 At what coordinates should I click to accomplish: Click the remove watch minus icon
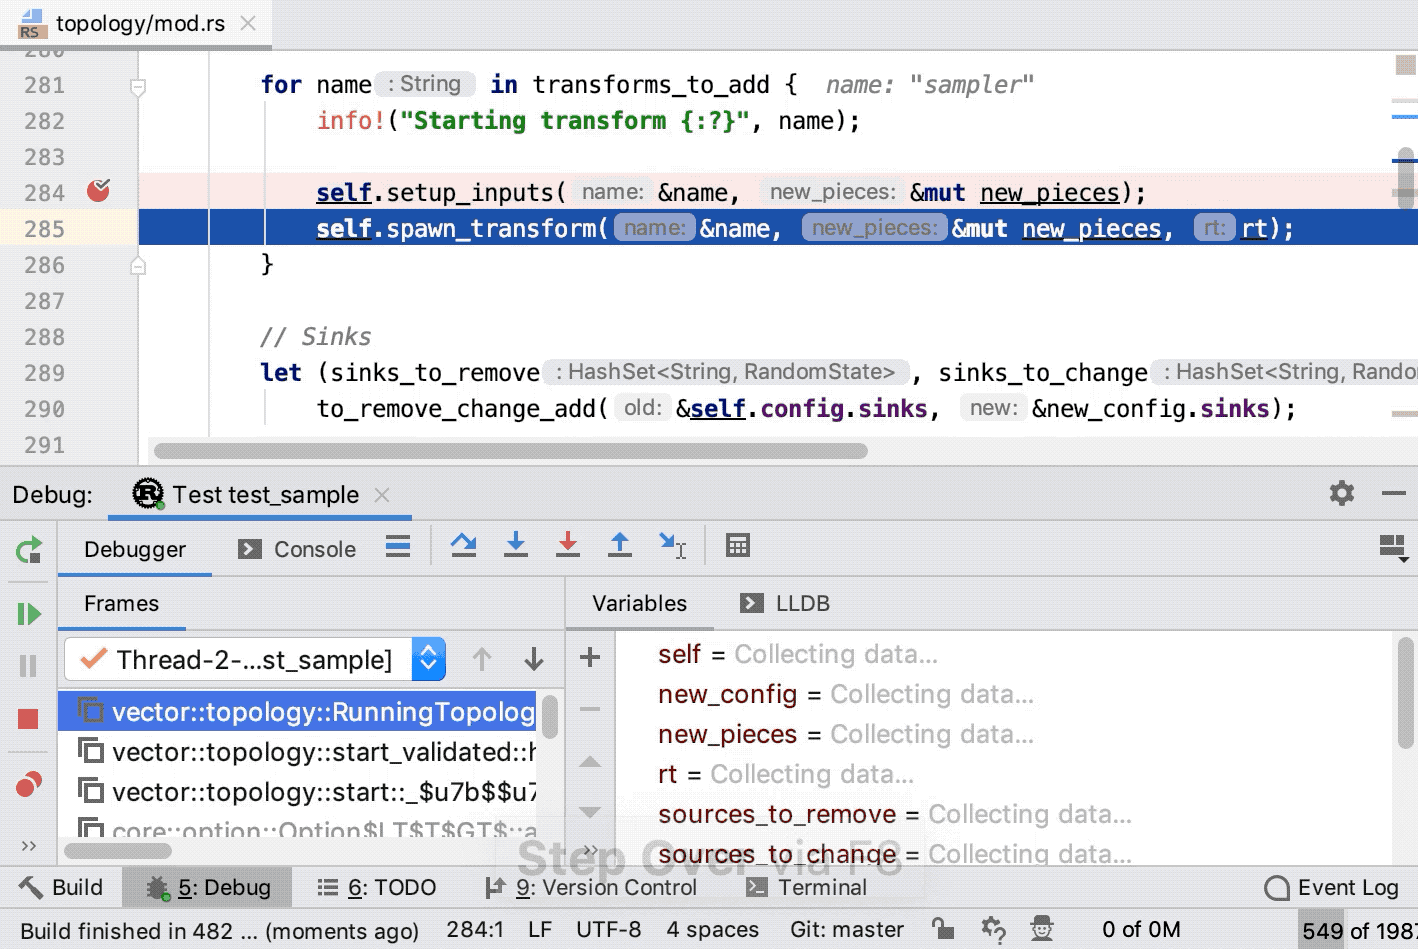[x=590, y=709]
